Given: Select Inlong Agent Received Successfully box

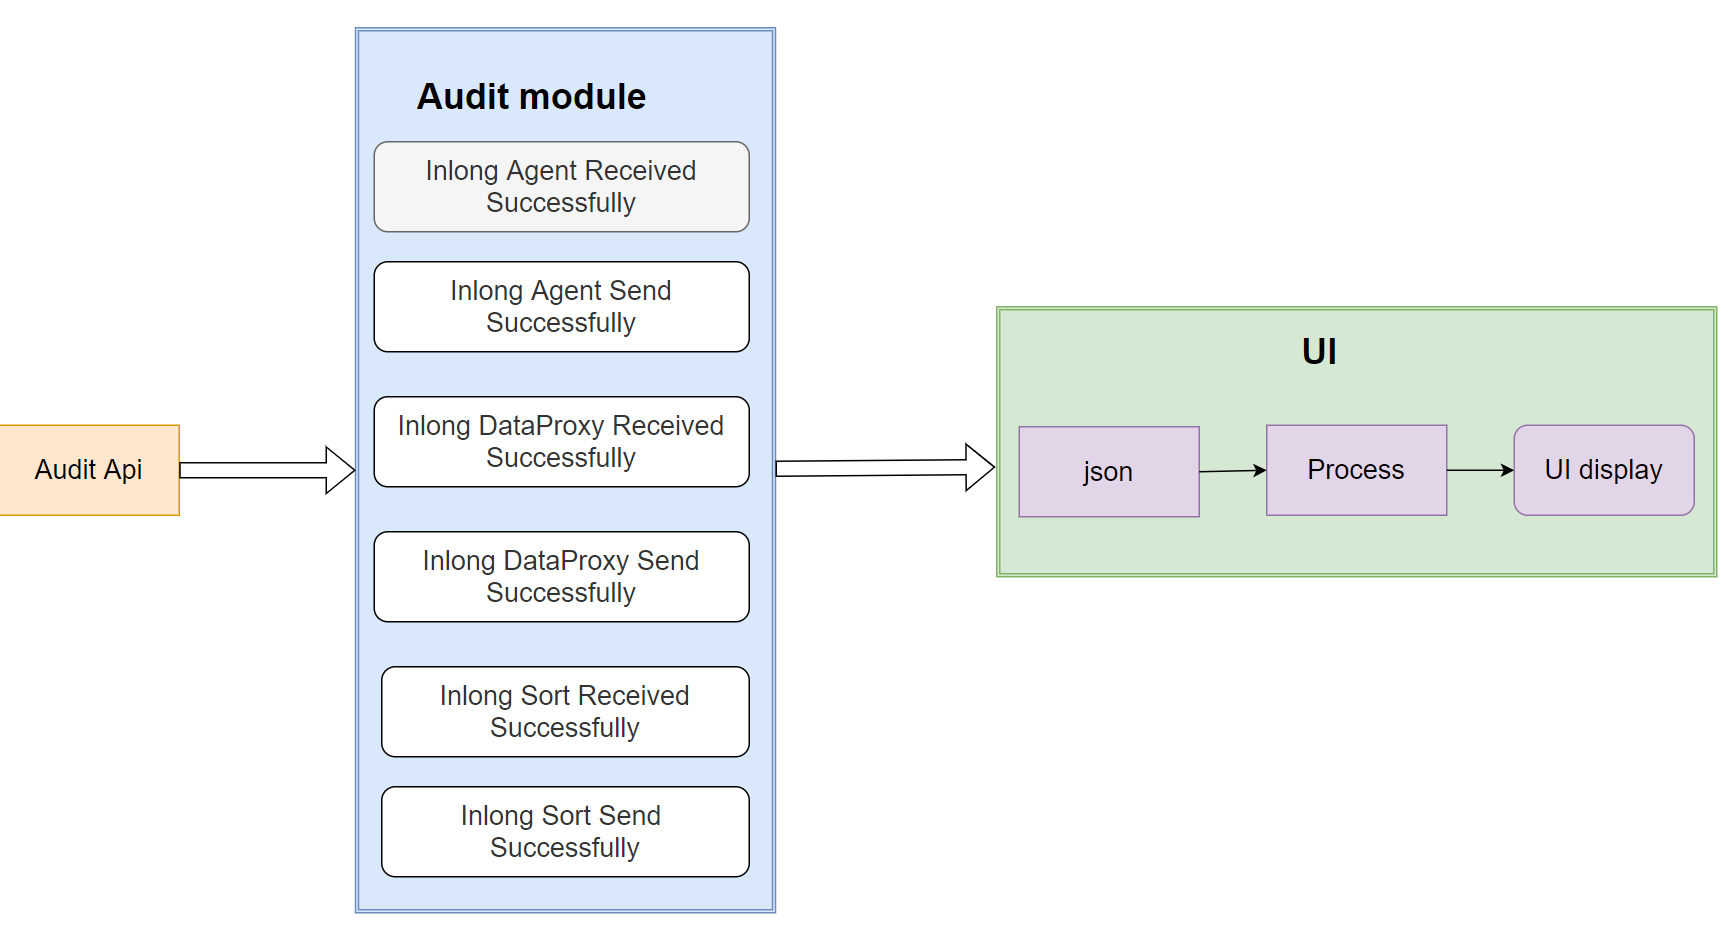Looking at the screenshot, I should point(561,187).
